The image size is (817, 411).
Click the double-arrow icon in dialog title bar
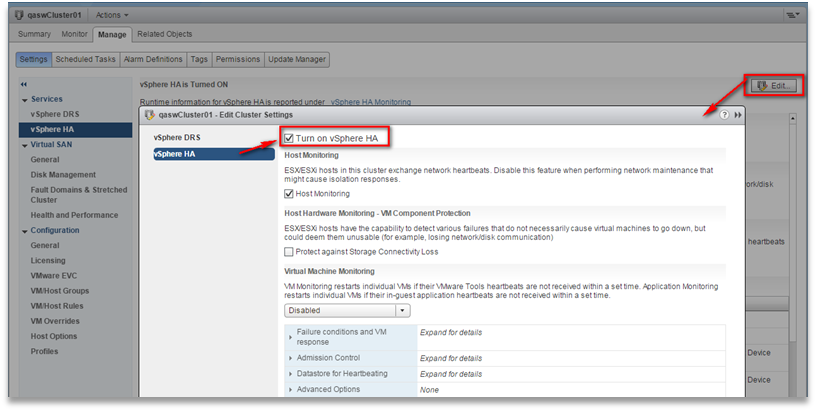pyautogui.click(x=738, y=115)
